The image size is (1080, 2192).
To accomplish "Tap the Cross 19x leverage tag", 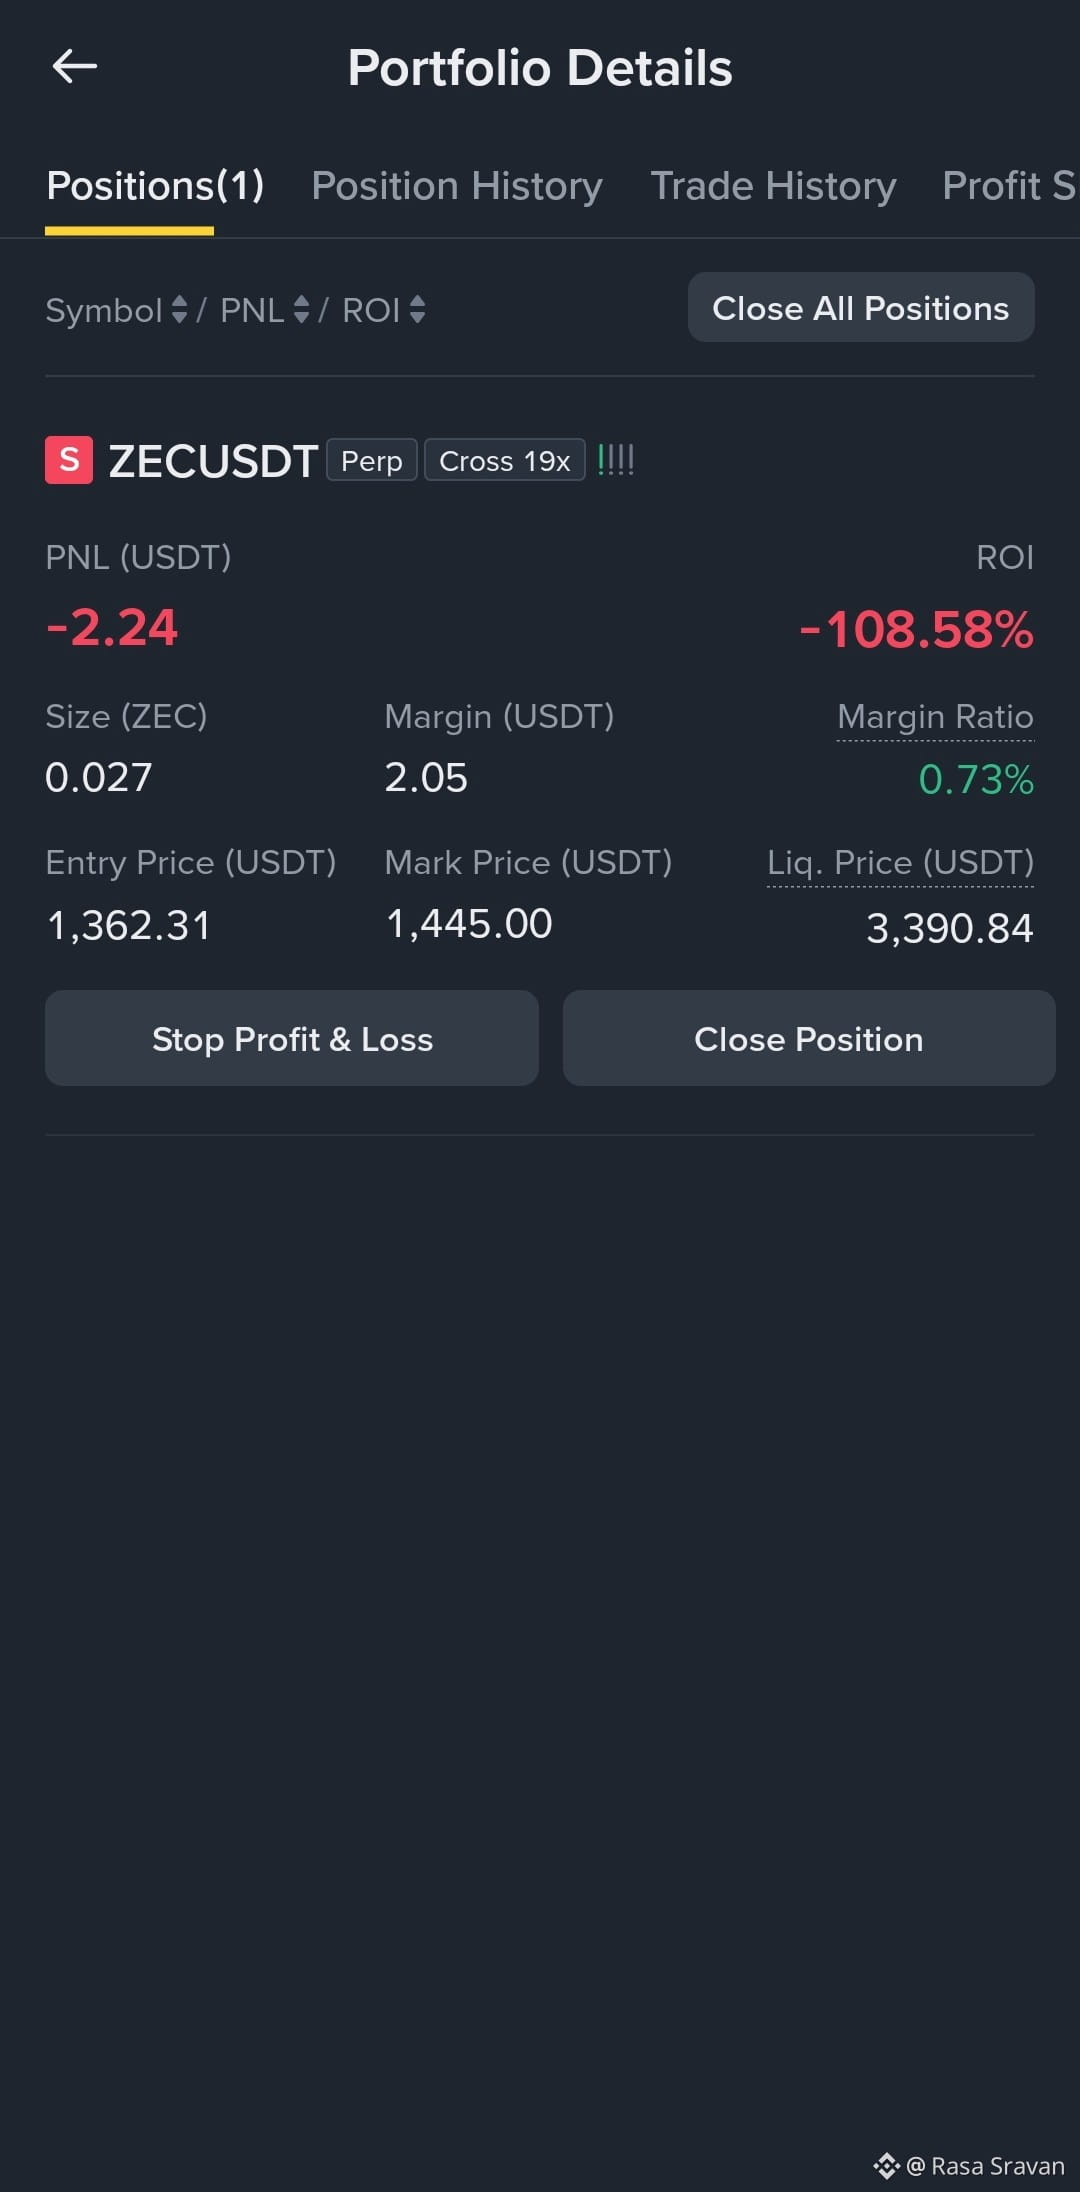I will pos(505,460).
